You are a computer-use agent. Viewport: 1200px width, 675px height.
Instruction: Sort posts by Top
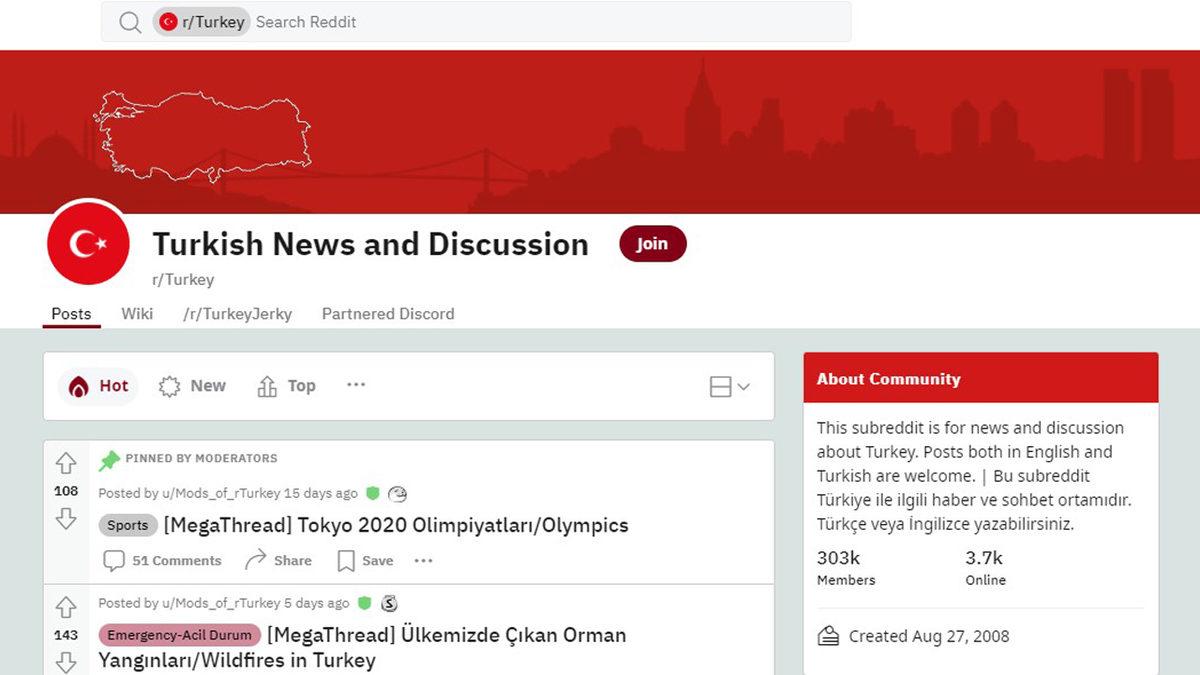click(287, 386)
